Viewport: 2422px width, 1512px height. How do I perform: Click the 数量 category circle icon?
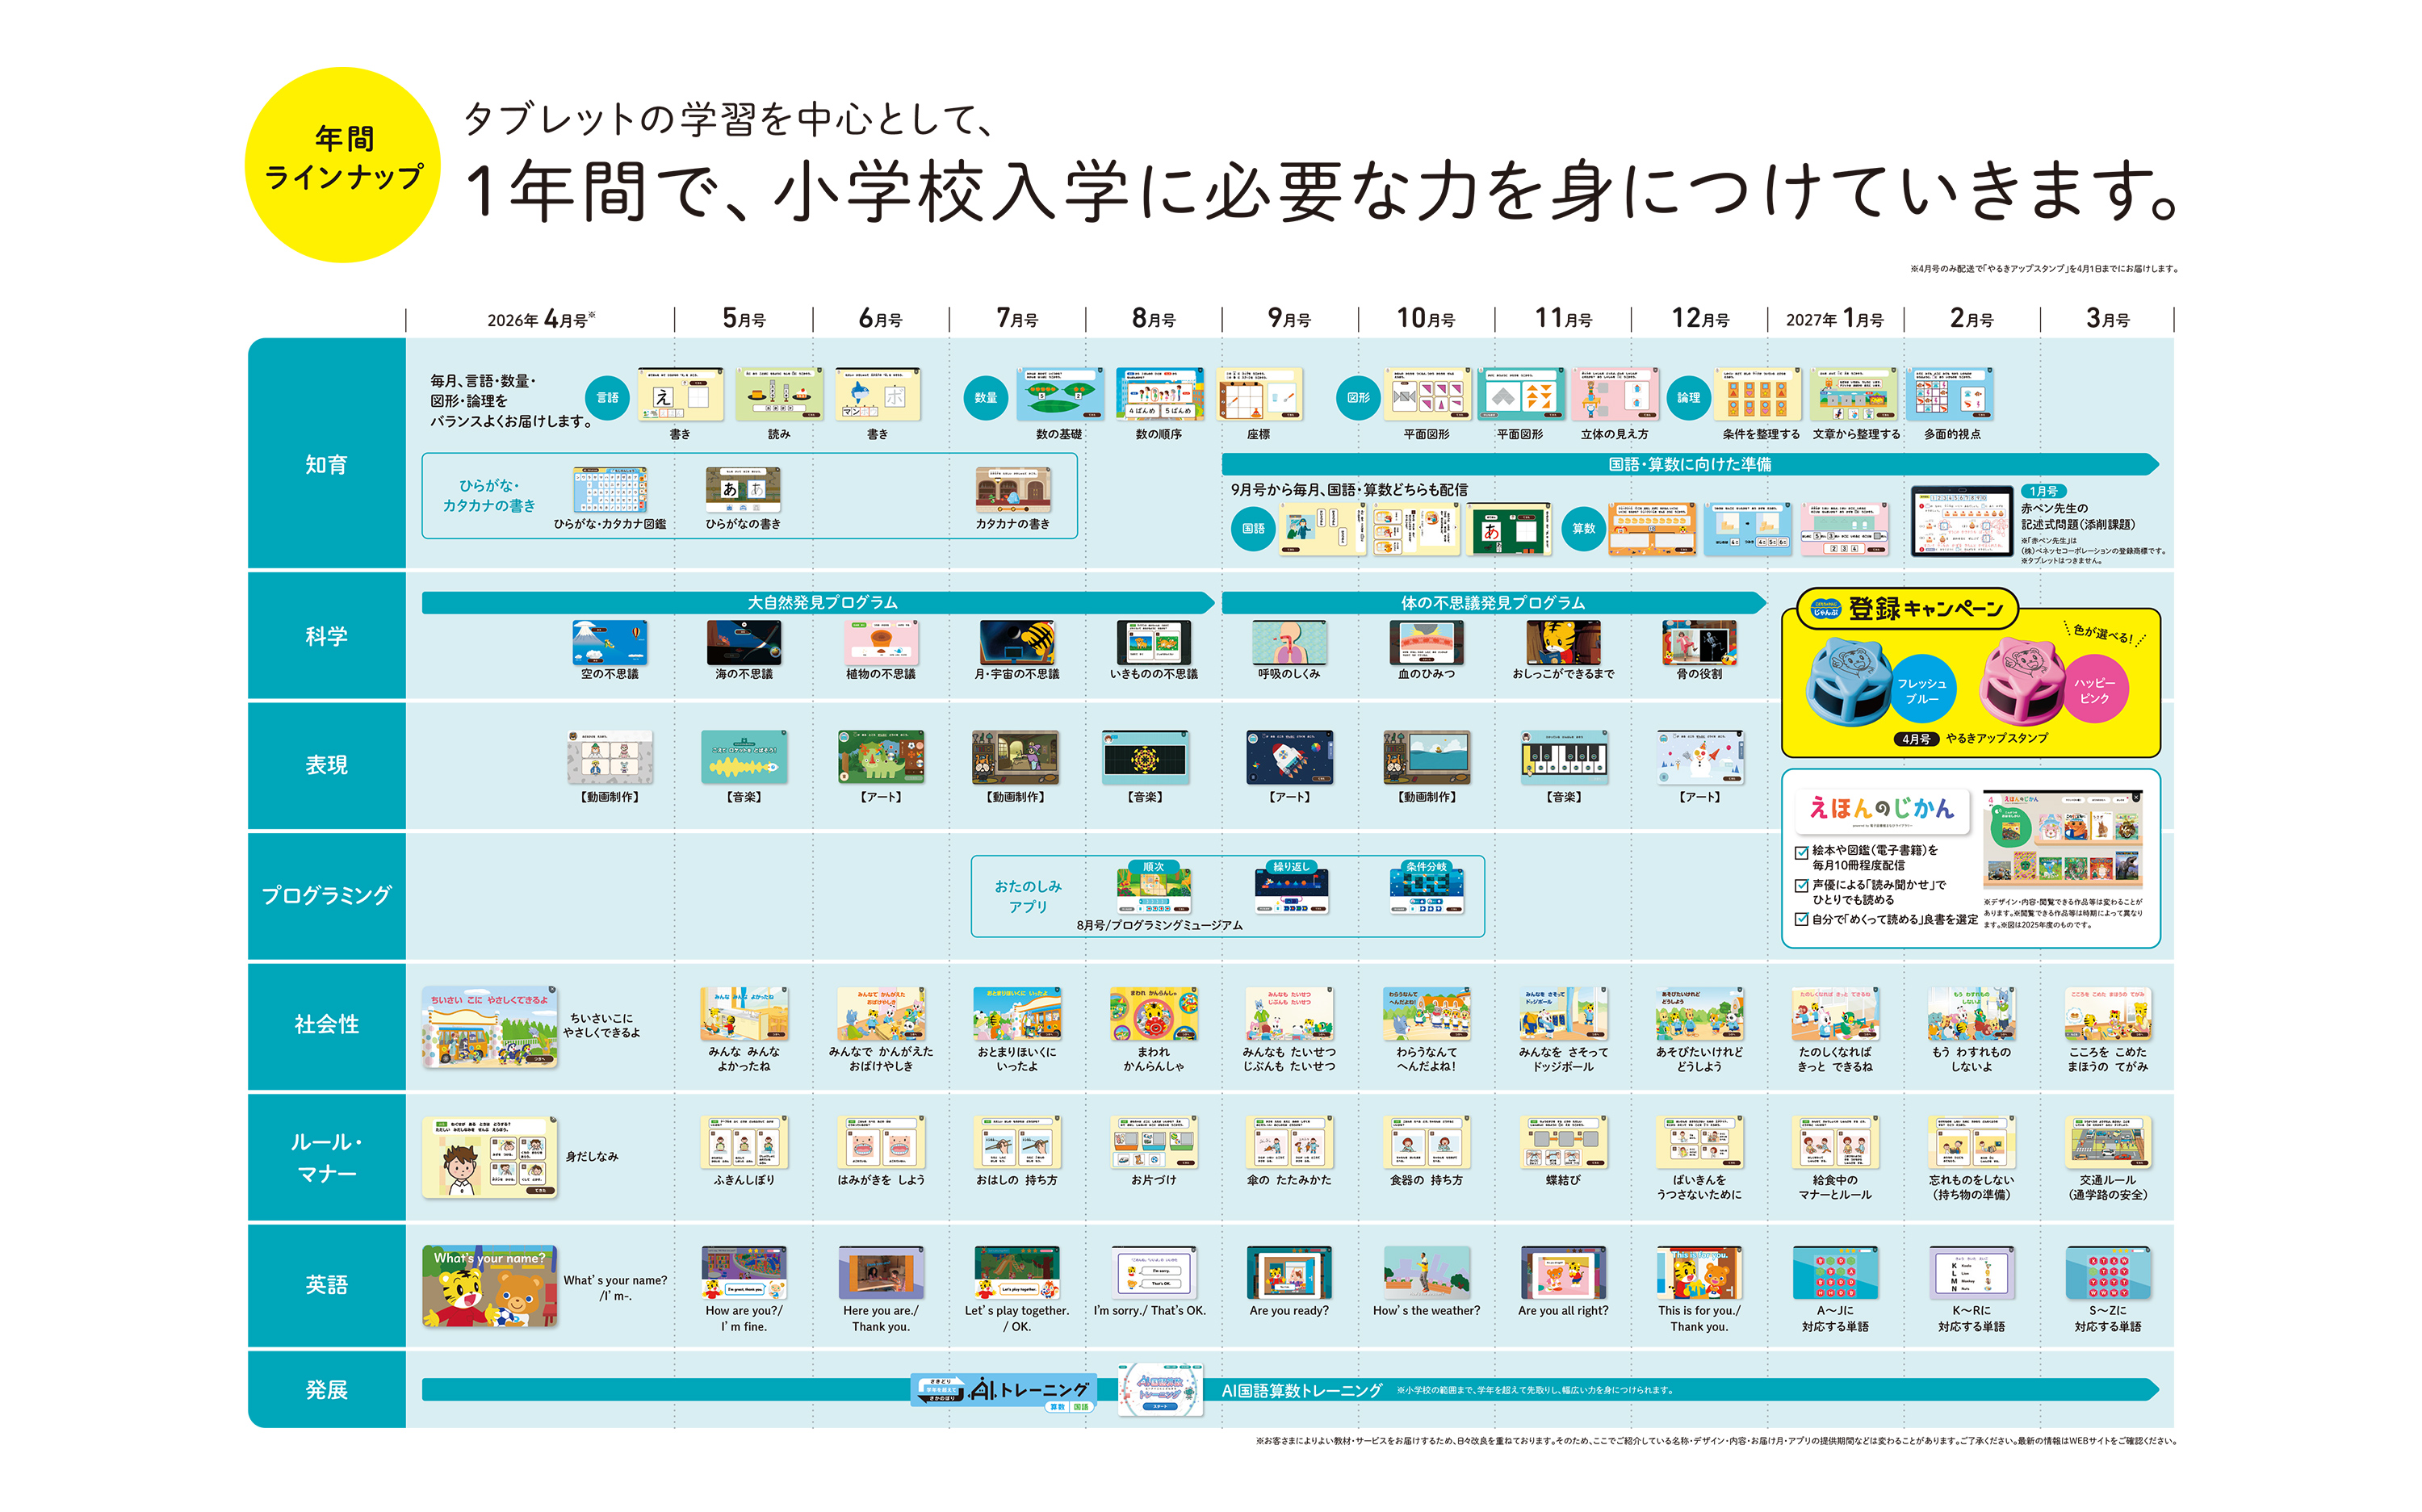(x=985, y=398)
